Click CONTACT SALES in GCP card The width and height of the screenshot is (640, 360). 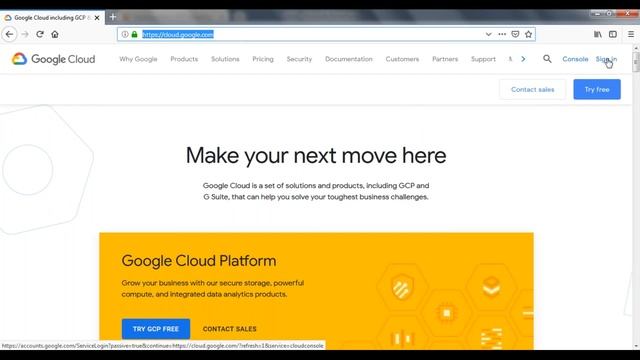(229, 329)
